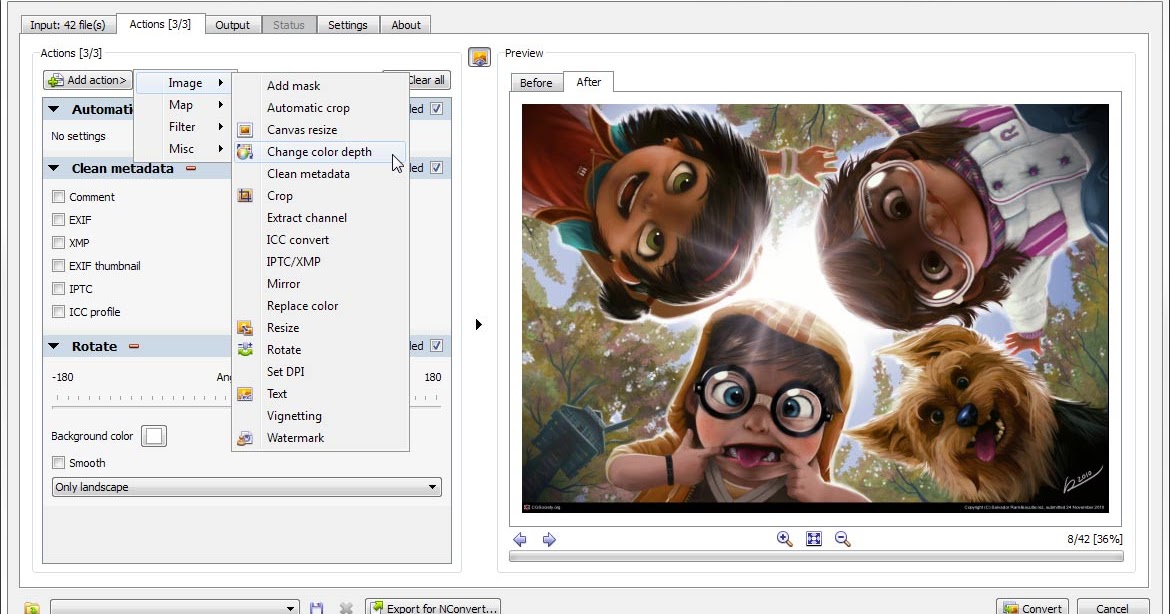Expand the Image submenu
This screenshot has height=614, width=1170.
184,83
